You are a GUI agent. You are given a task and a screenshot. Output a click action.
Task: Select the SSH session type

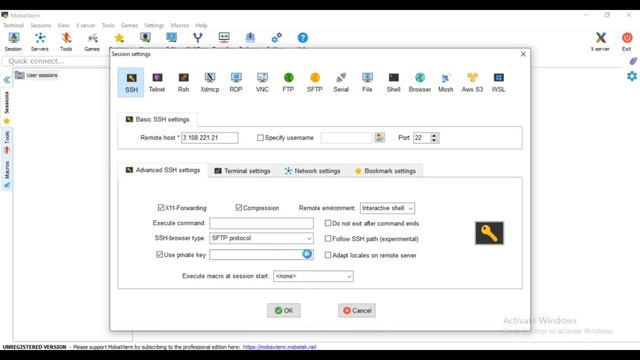(131, 82)
